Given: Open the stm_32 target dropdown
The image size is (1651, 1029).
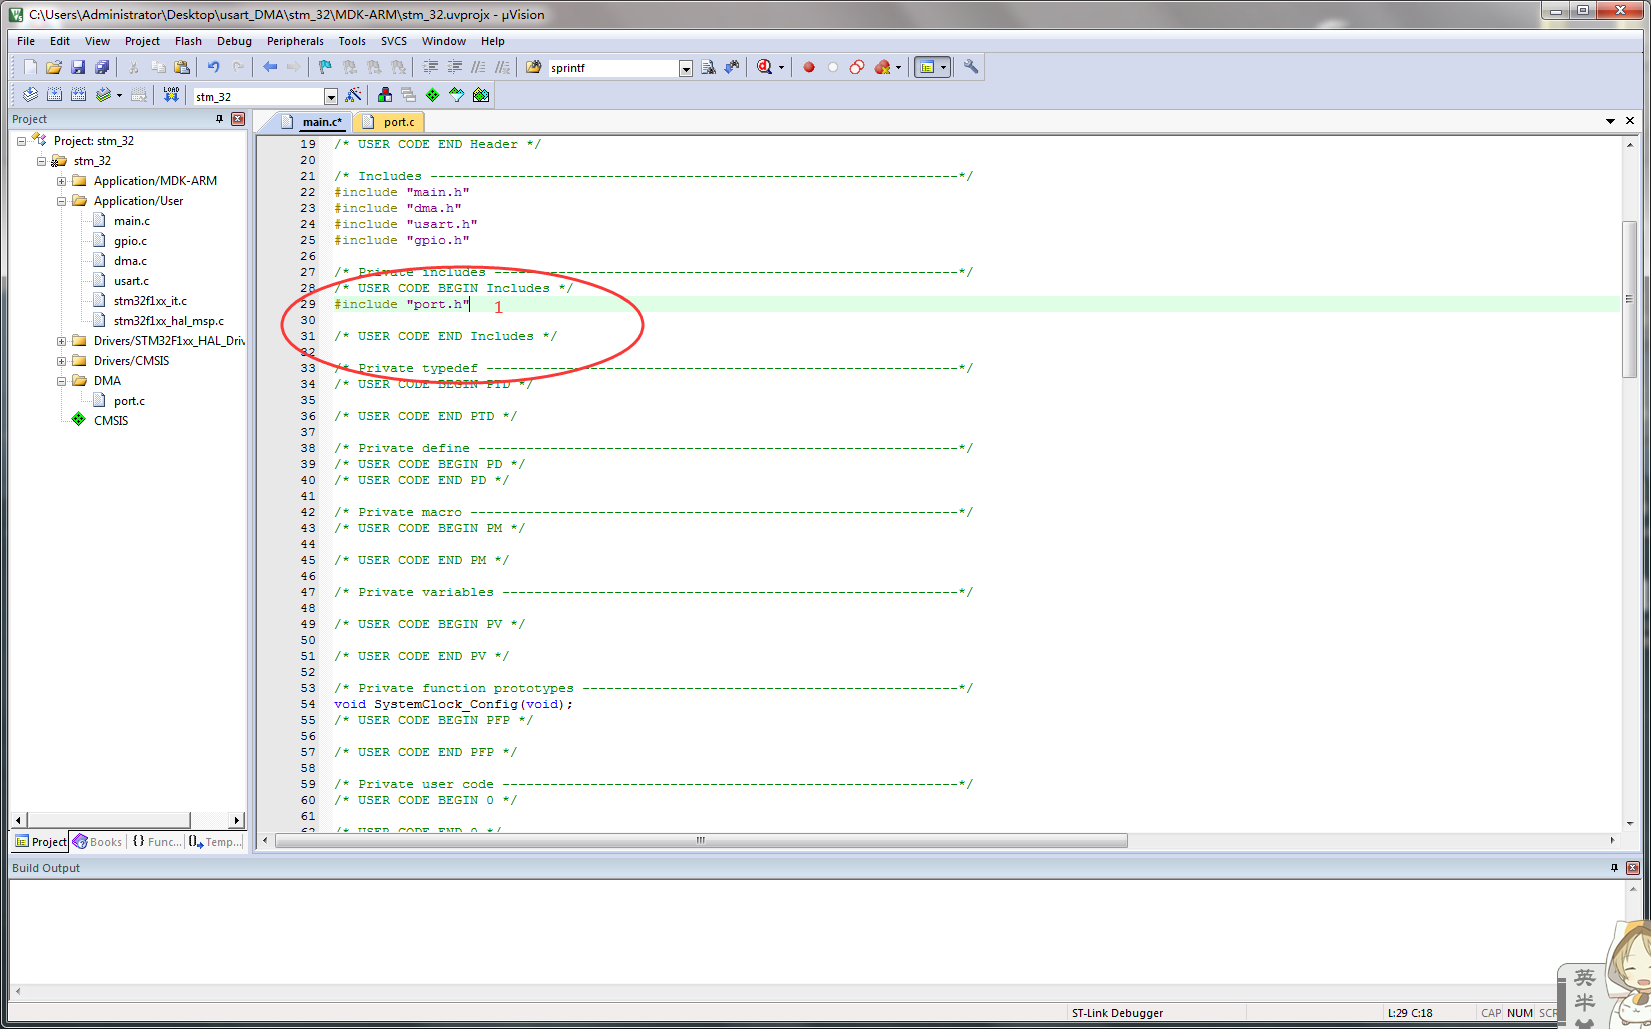Looking at the screenshot, I should 331,96.
